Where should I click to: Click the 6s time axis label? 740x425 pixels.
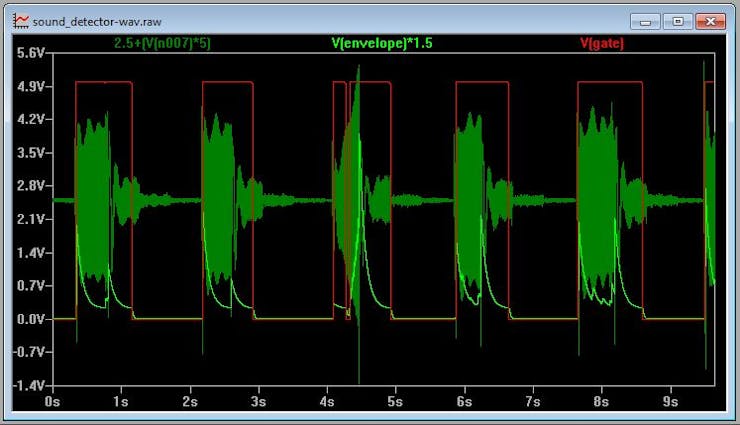(464, 401)
